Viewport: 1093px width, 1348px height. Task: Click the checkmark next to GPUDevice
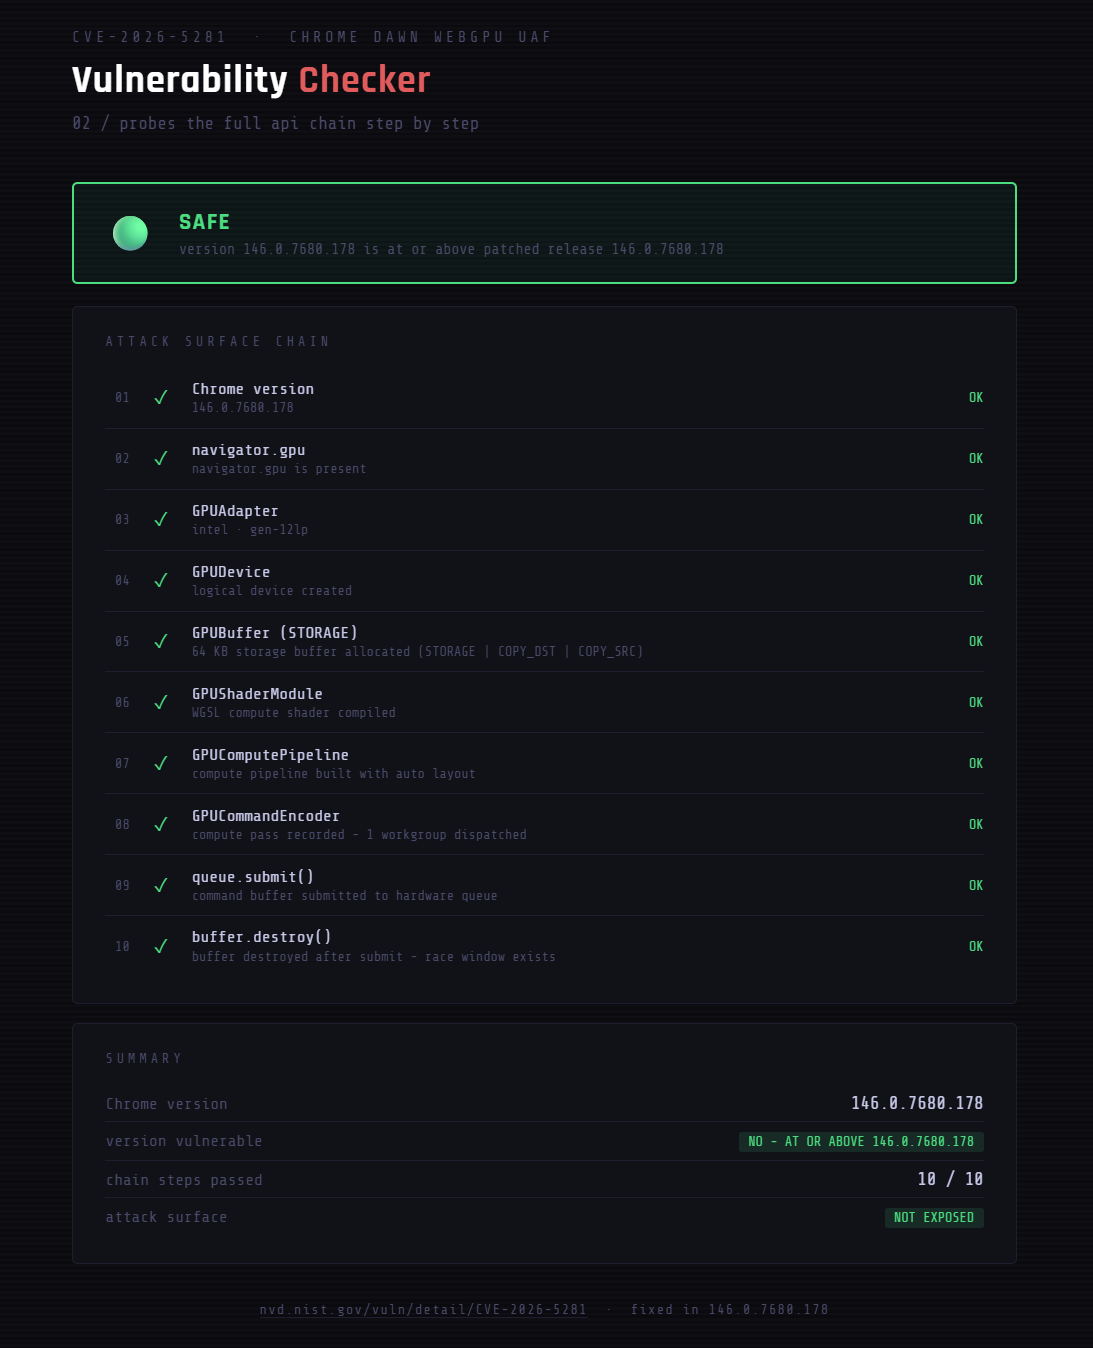coord(160,581)
